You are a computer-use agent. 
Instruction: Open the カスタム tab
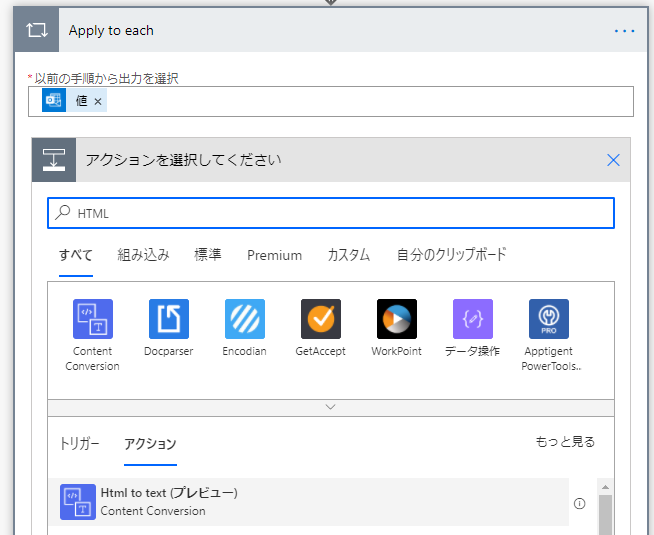pos(349,255)
